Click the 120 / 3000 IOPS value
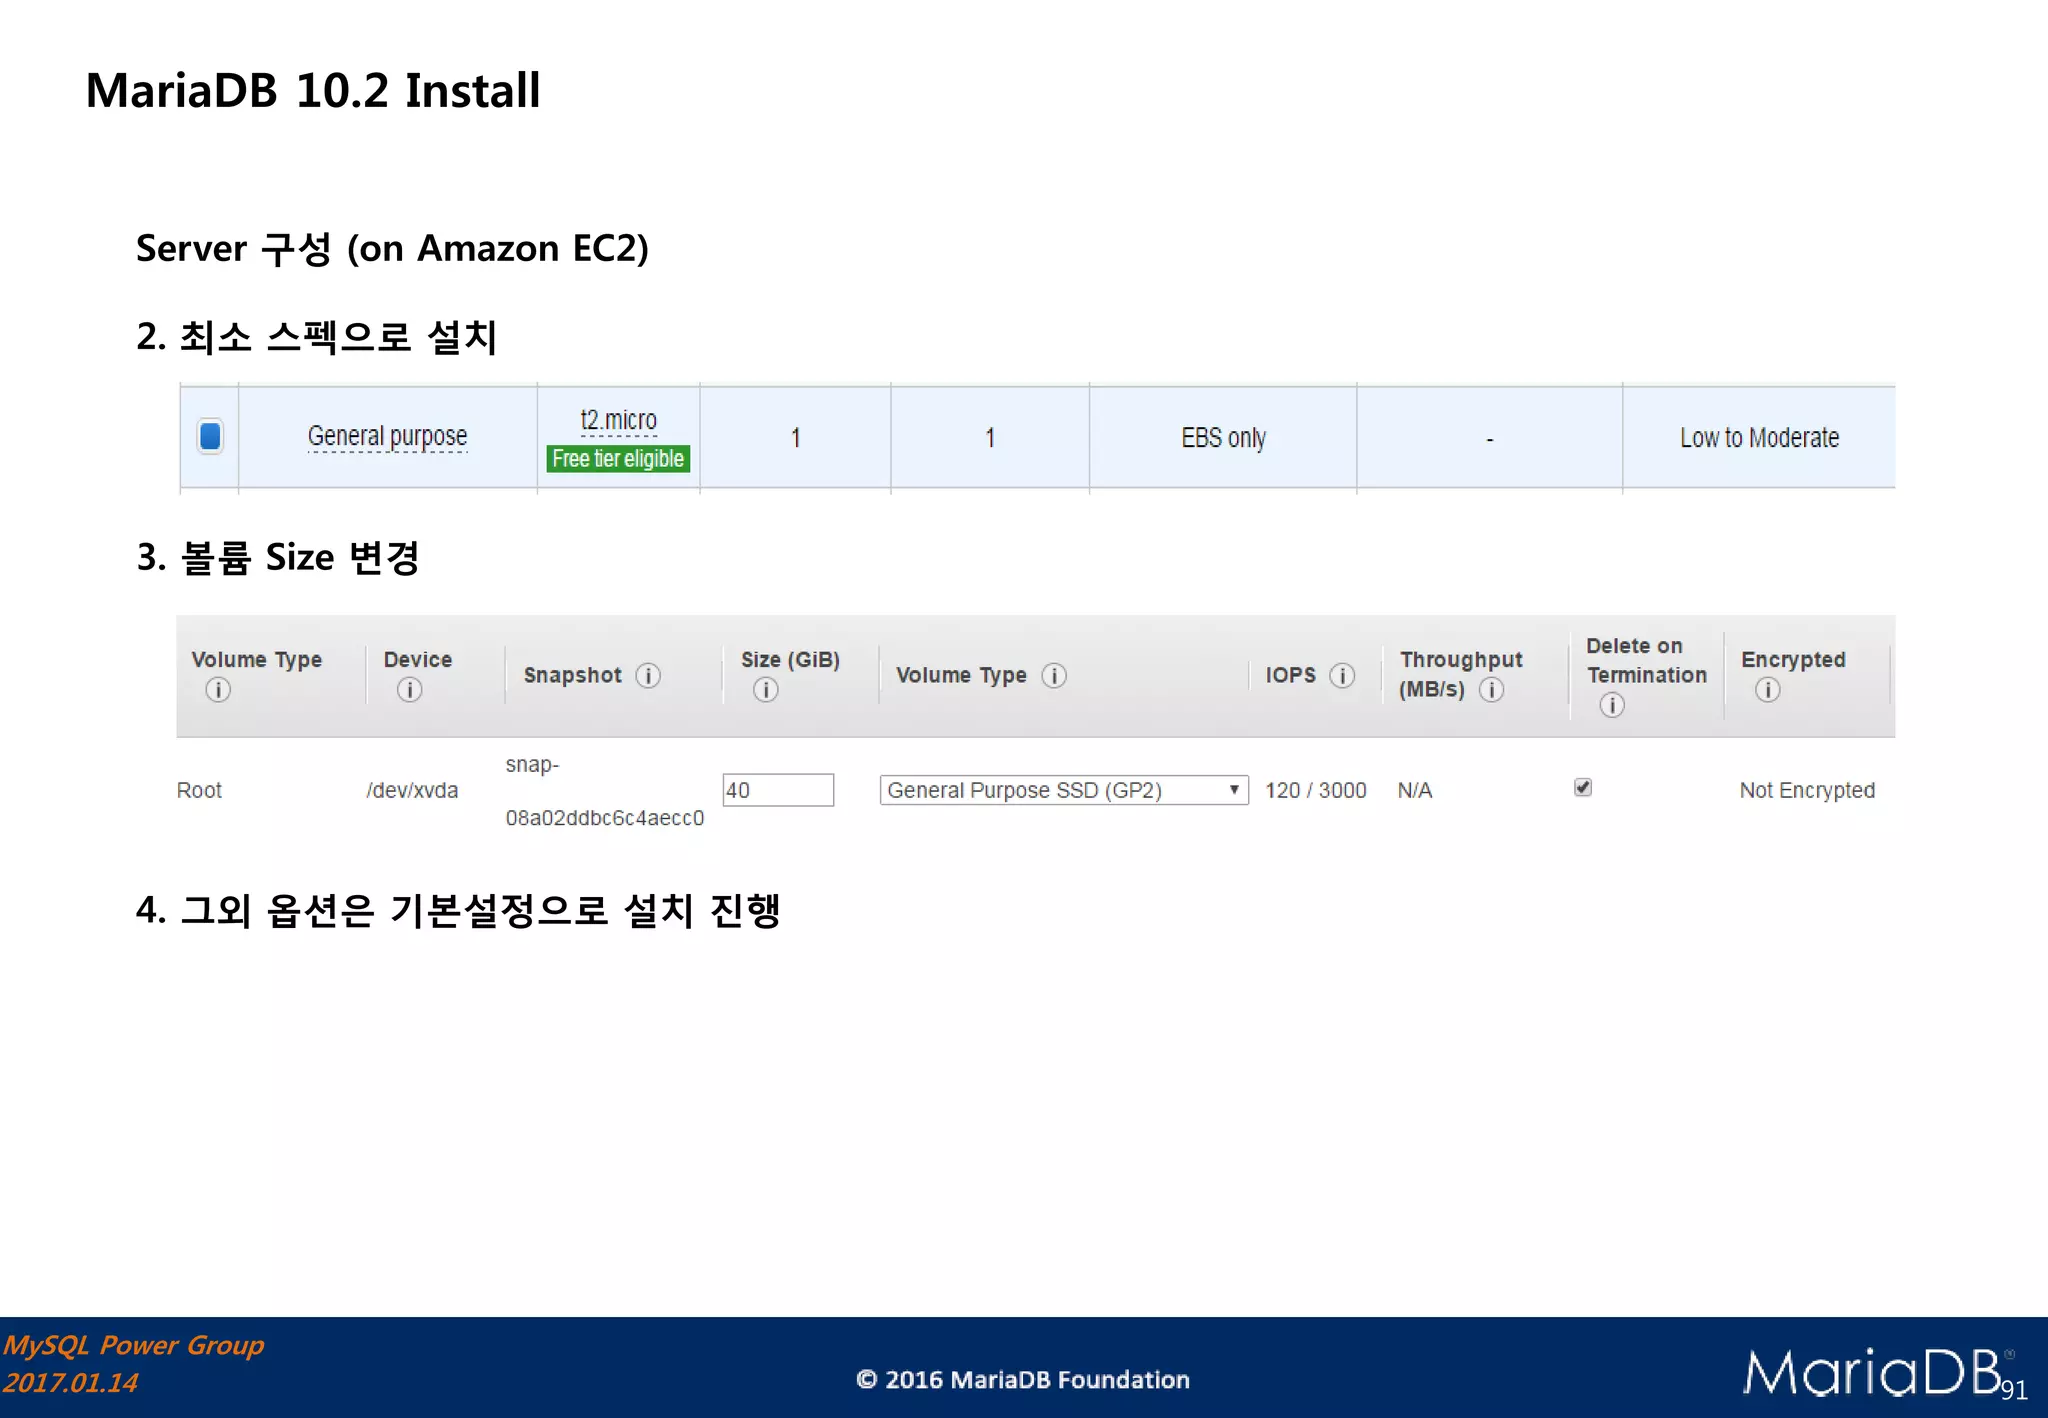The width and height of the screenshot is (2048, 1418). [x=1315, y=790]
